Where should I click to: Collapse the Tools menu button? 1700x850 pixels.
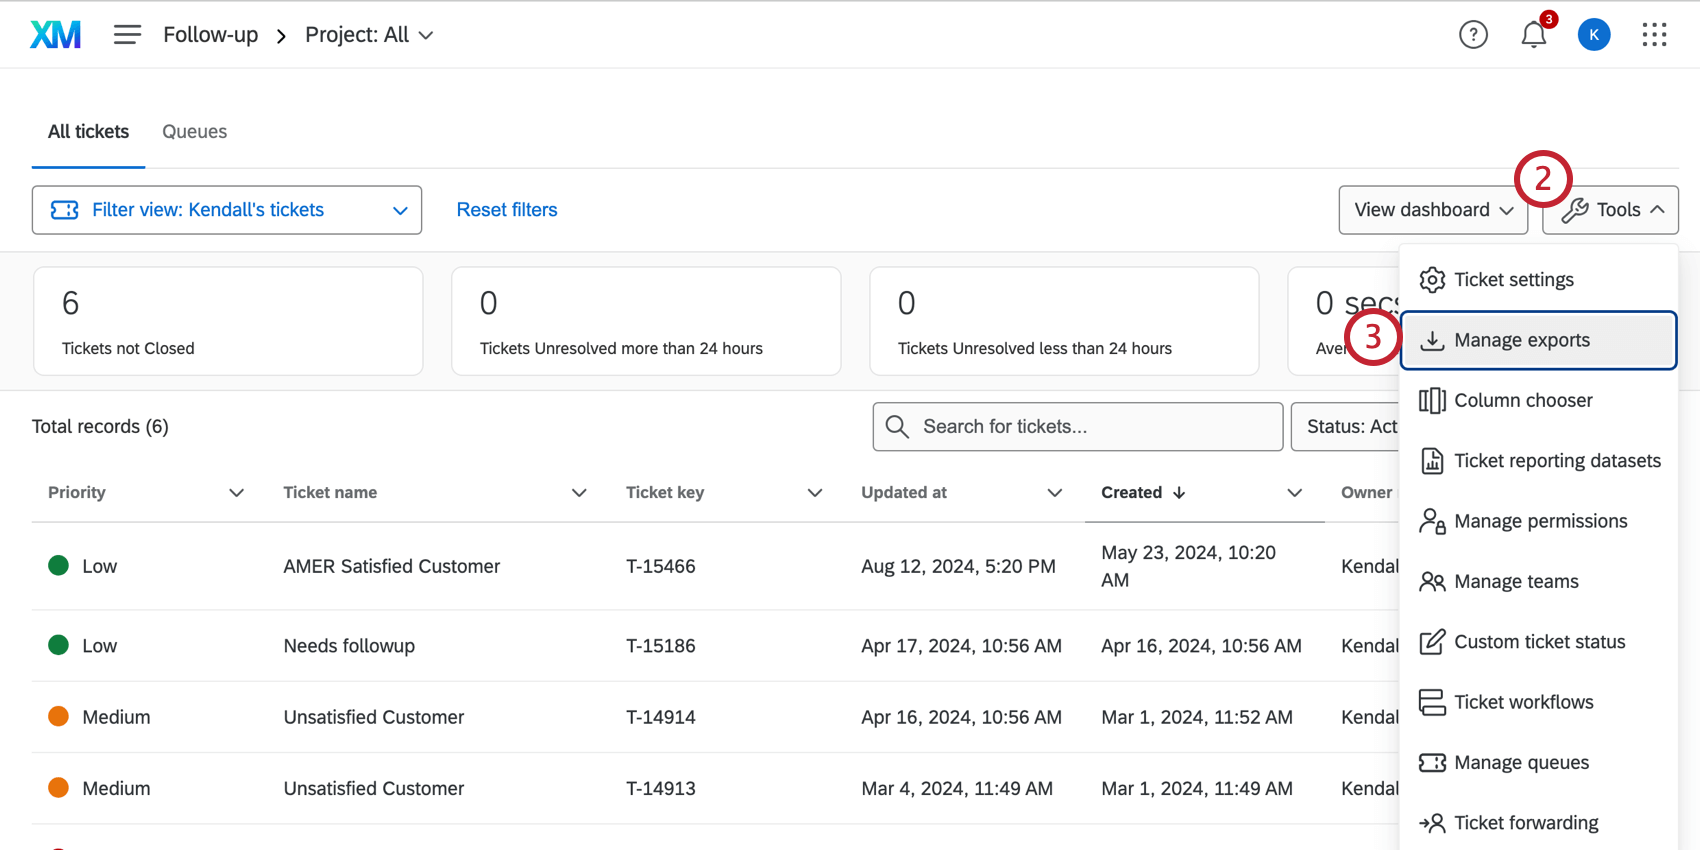click(x=1610, y=210)
